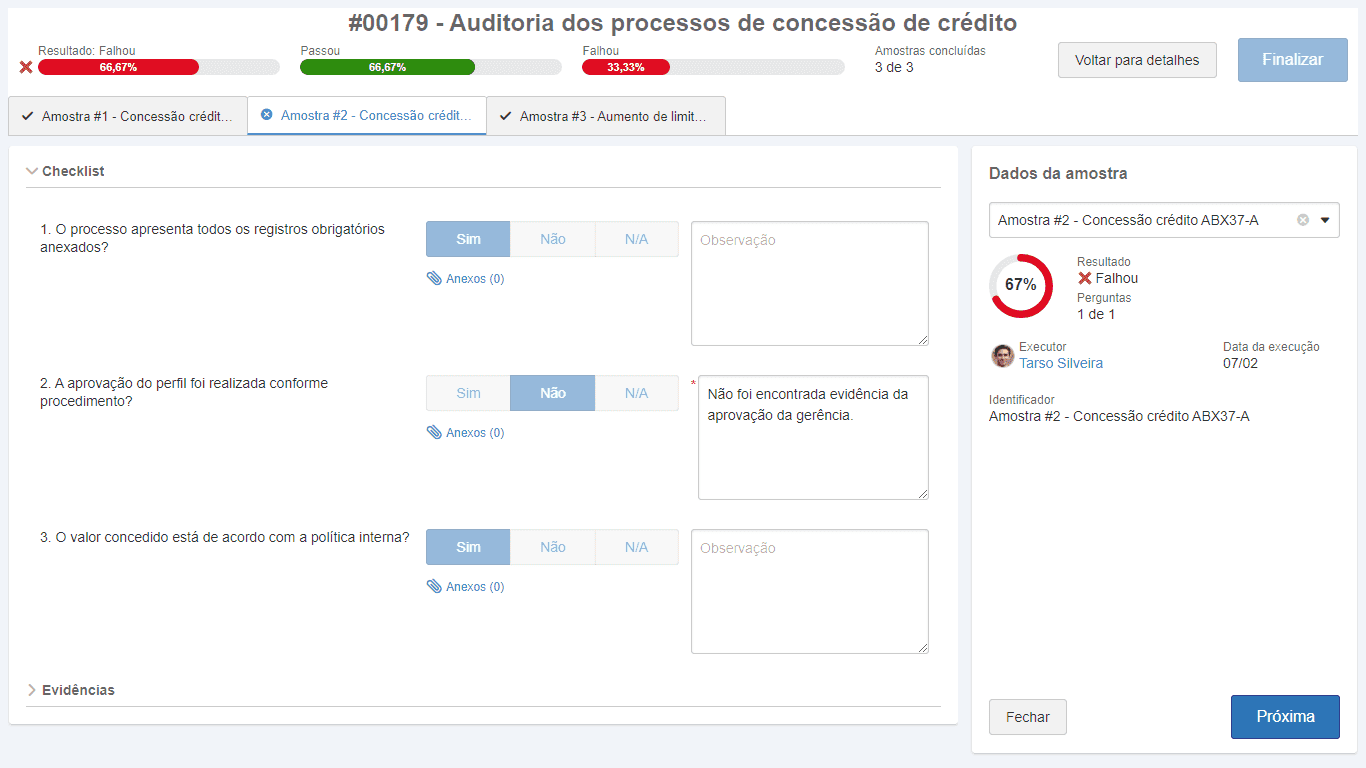Click the blue X circle icon on Amostra #2 tab
This screenshot has width=1366, height=768.
(266, 115)
